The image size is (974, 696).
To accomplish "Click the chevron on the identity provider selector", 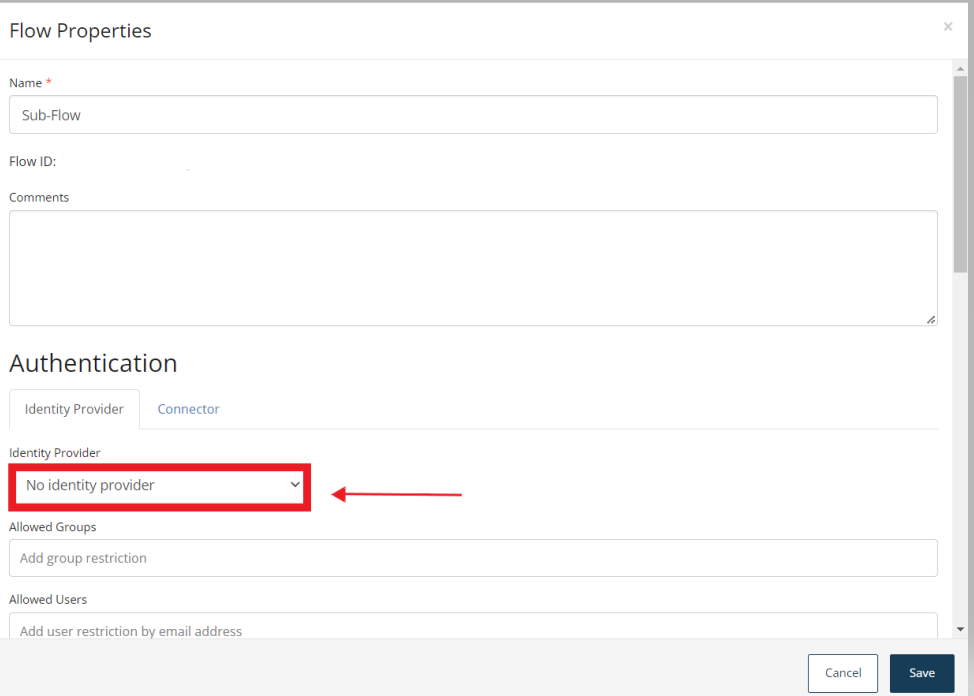I will pos(297,485).
